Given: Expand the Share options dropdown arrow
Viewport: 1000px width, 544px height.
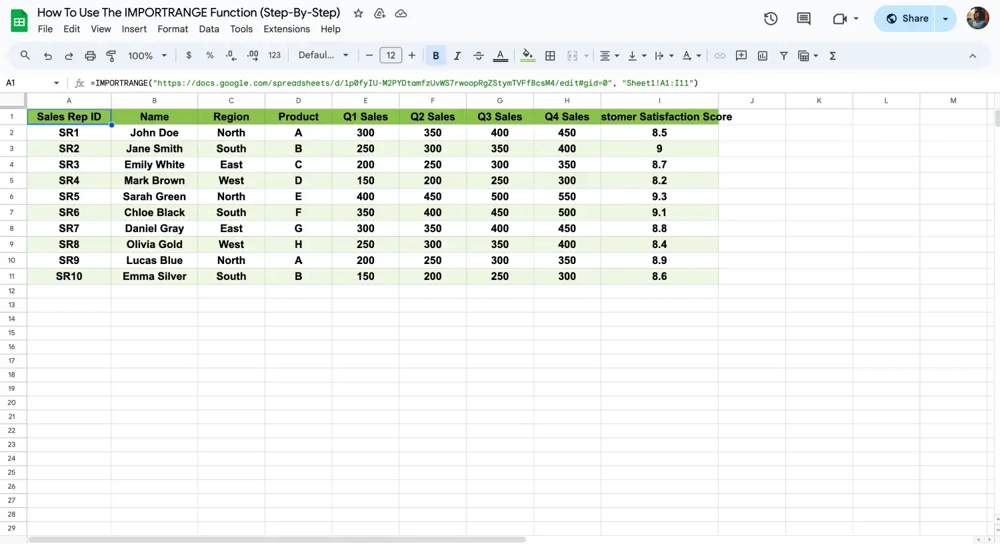Looking at the screenshot, I should tap(946, 18).
